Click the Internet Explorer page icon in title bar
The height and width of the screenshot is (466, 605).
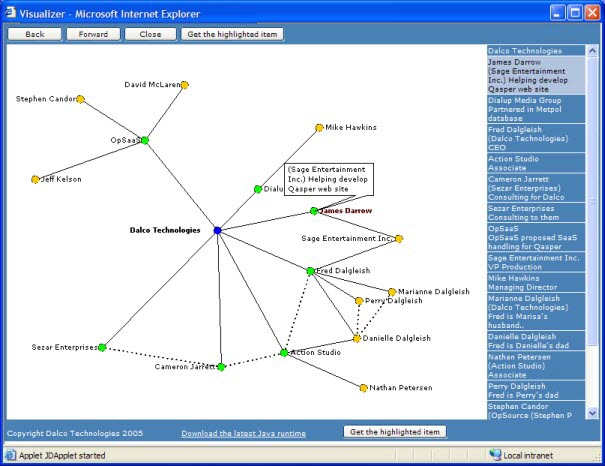11,13
